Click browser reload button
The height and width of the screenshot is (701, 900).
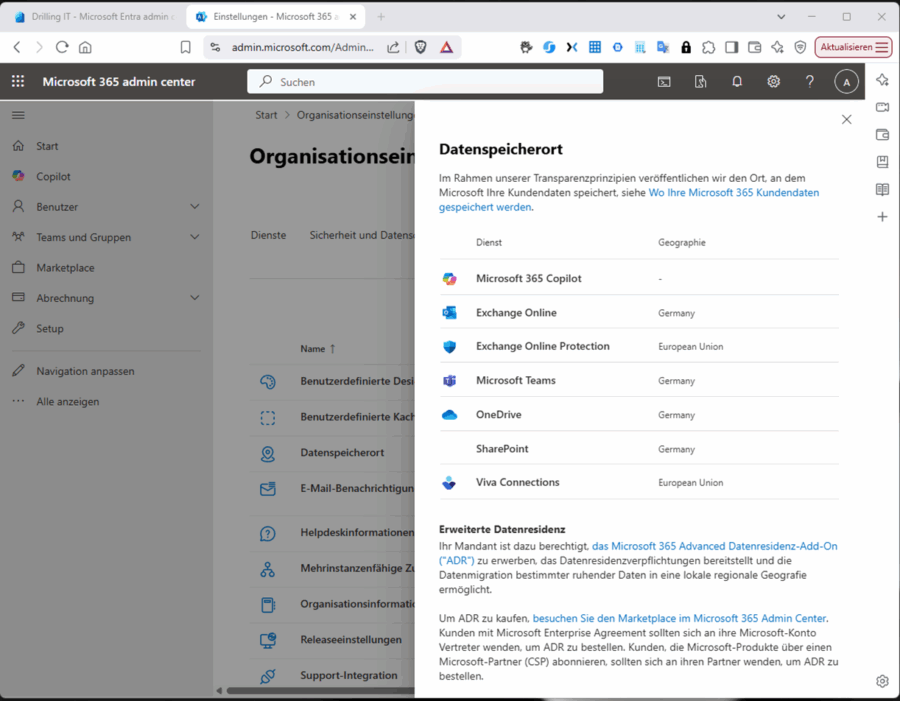(62, 47)
